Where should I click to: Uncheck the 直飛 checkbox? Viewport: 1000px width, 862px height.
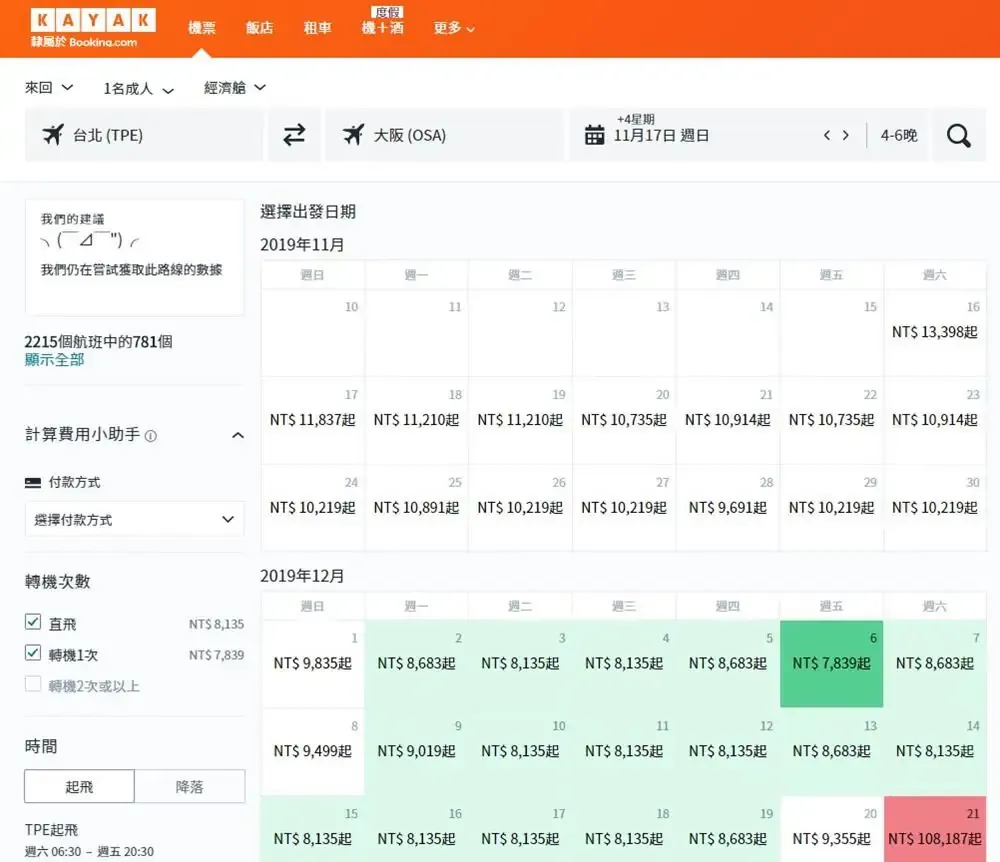pyautogui.click(x=33, y=623)
